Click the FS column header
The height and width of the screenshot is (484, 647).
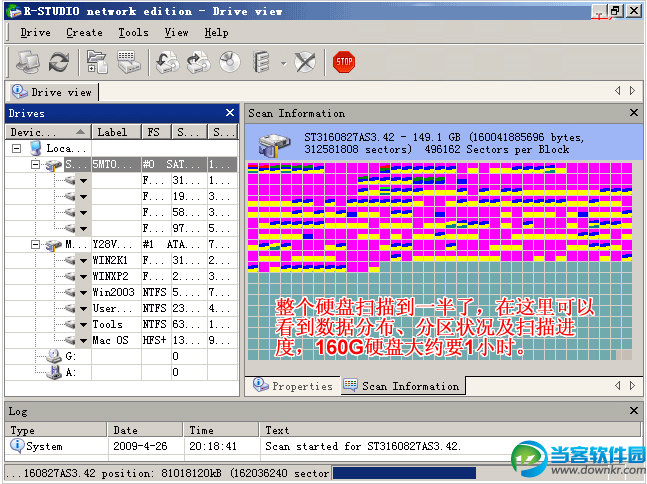coord(156,132)
